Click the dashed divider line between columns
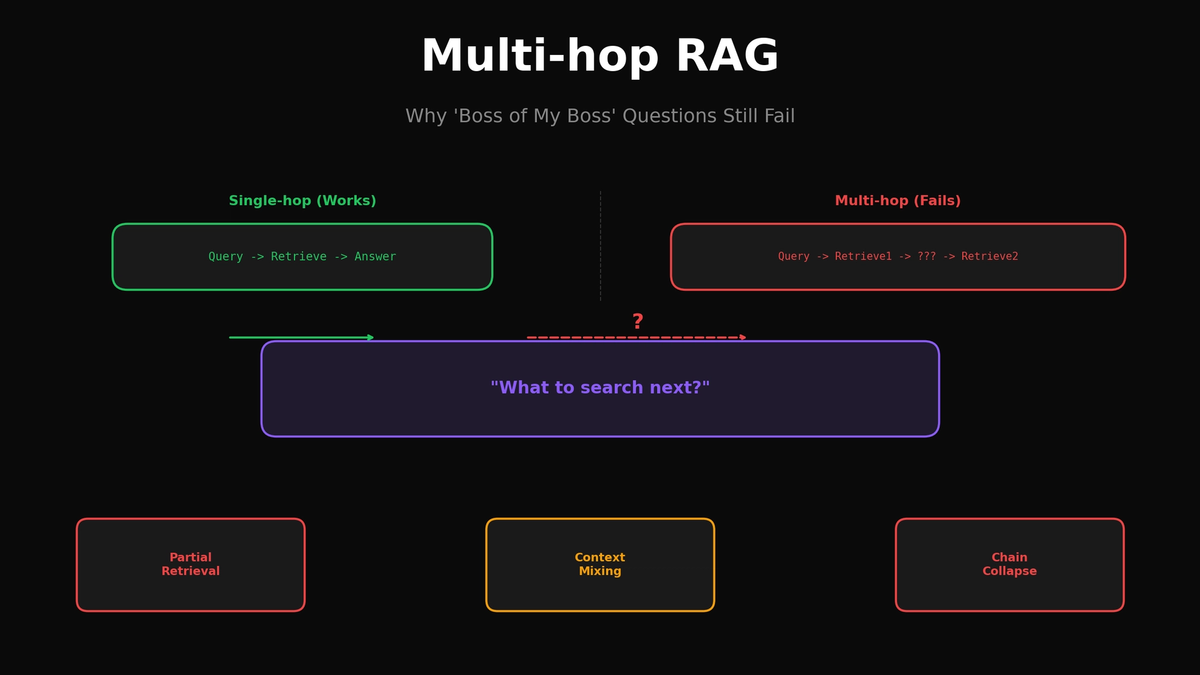The height and width of the screenshot is (675, 1200). tap(600, 245)
